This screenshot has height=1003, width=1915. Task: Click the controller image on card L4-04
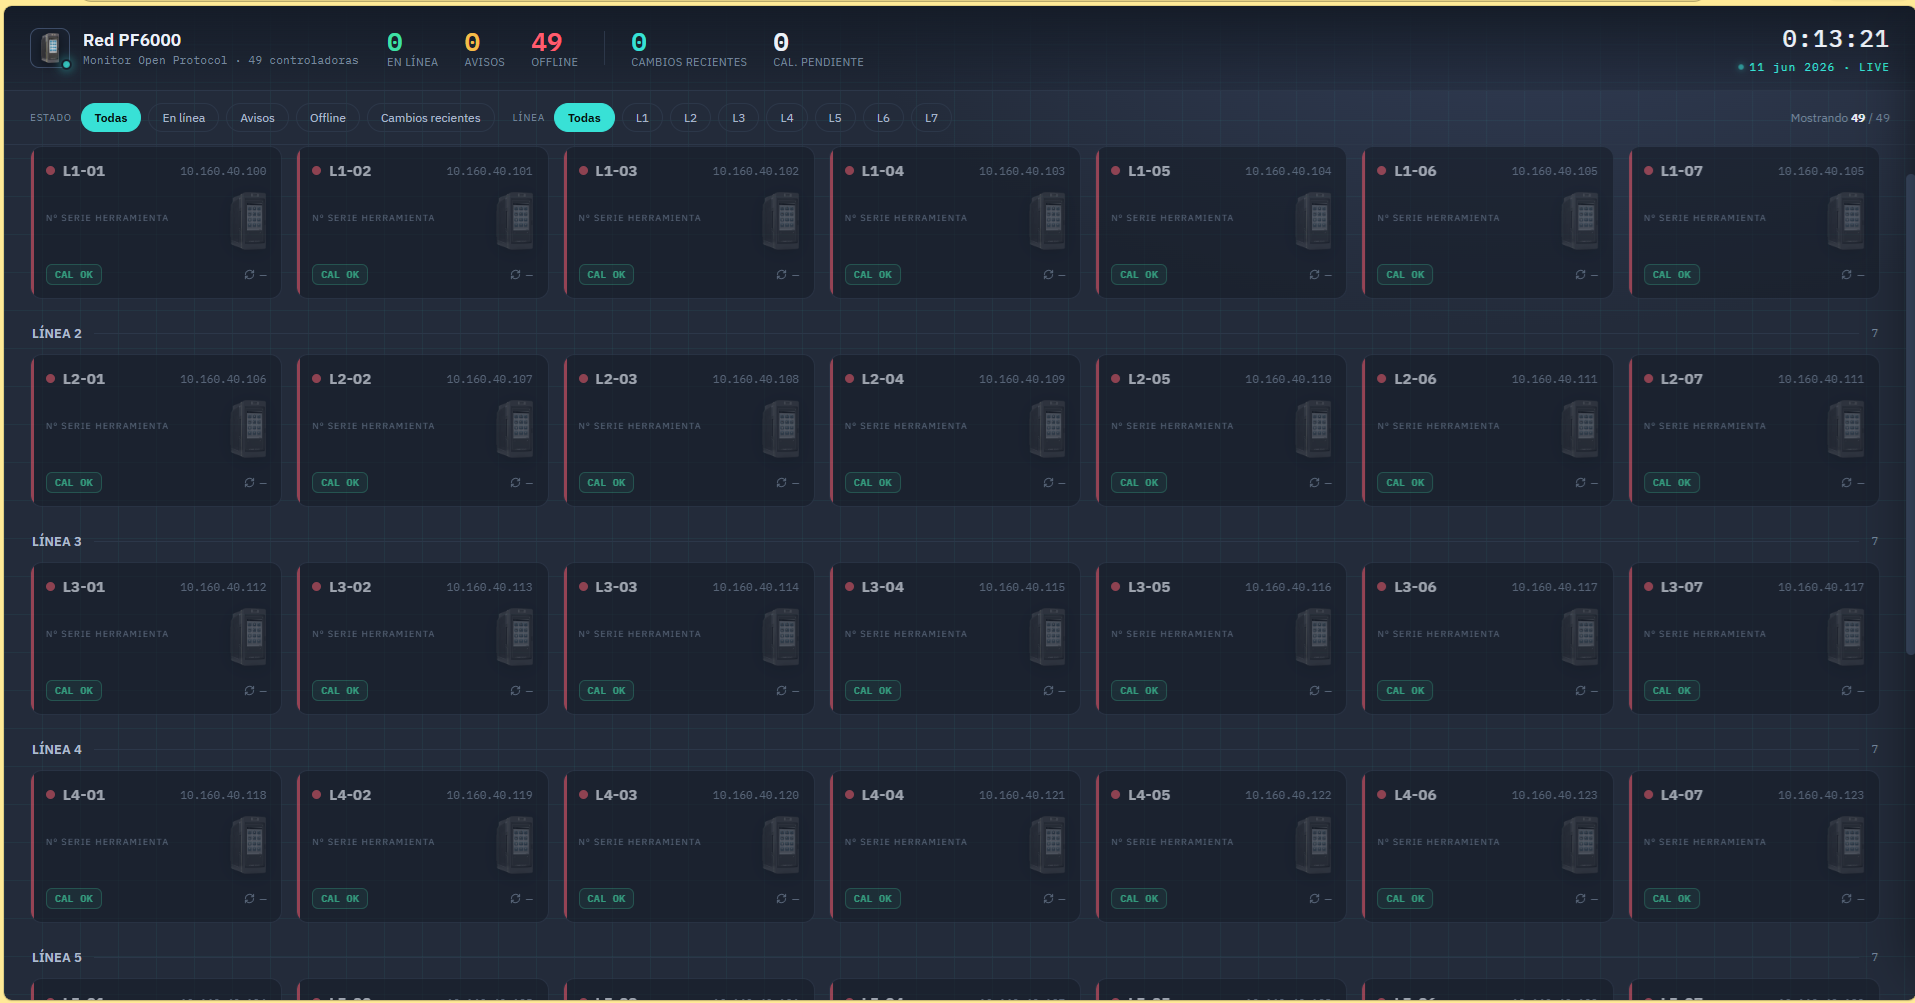pos(1048,844)
